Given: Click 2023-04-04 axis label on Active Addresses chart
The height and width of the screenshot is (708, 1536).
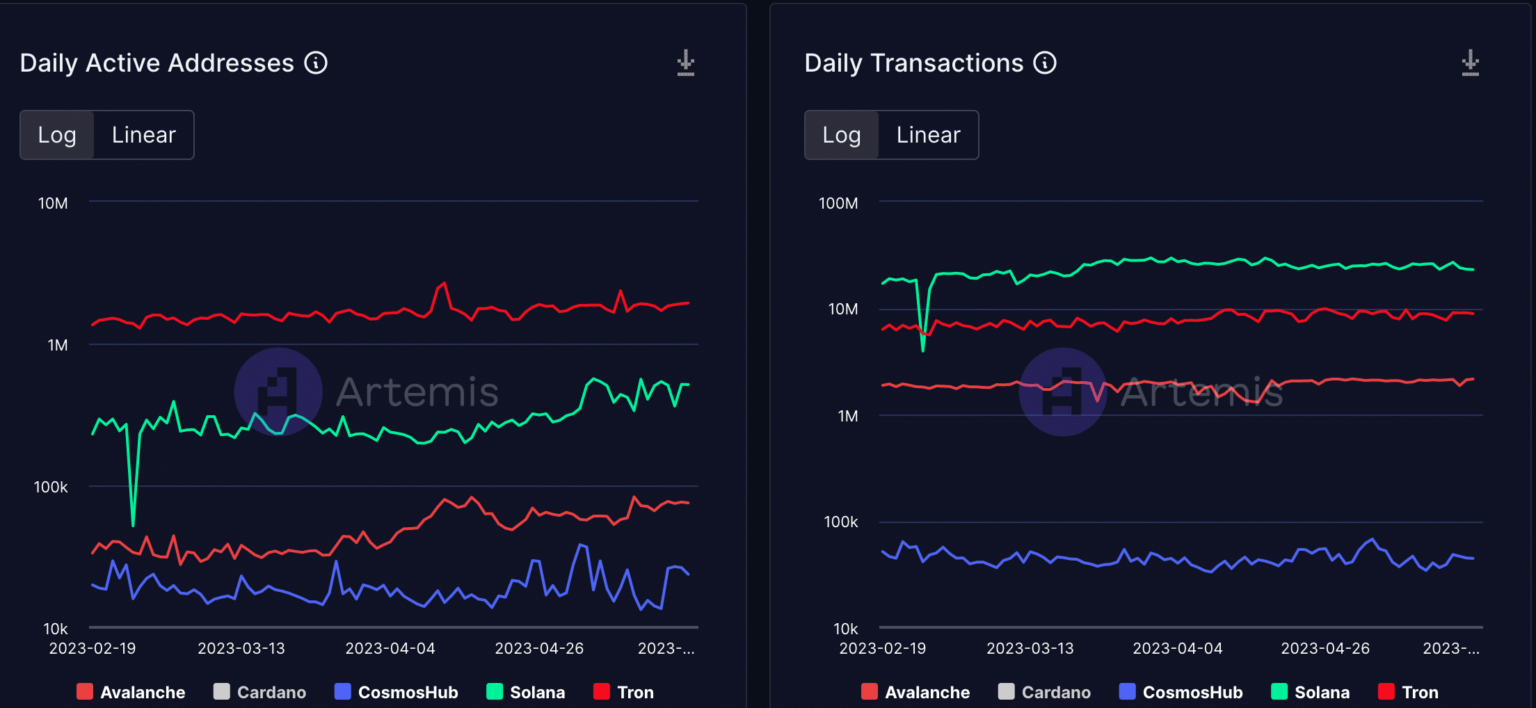Looking at the screenshot, I should 389,648.
